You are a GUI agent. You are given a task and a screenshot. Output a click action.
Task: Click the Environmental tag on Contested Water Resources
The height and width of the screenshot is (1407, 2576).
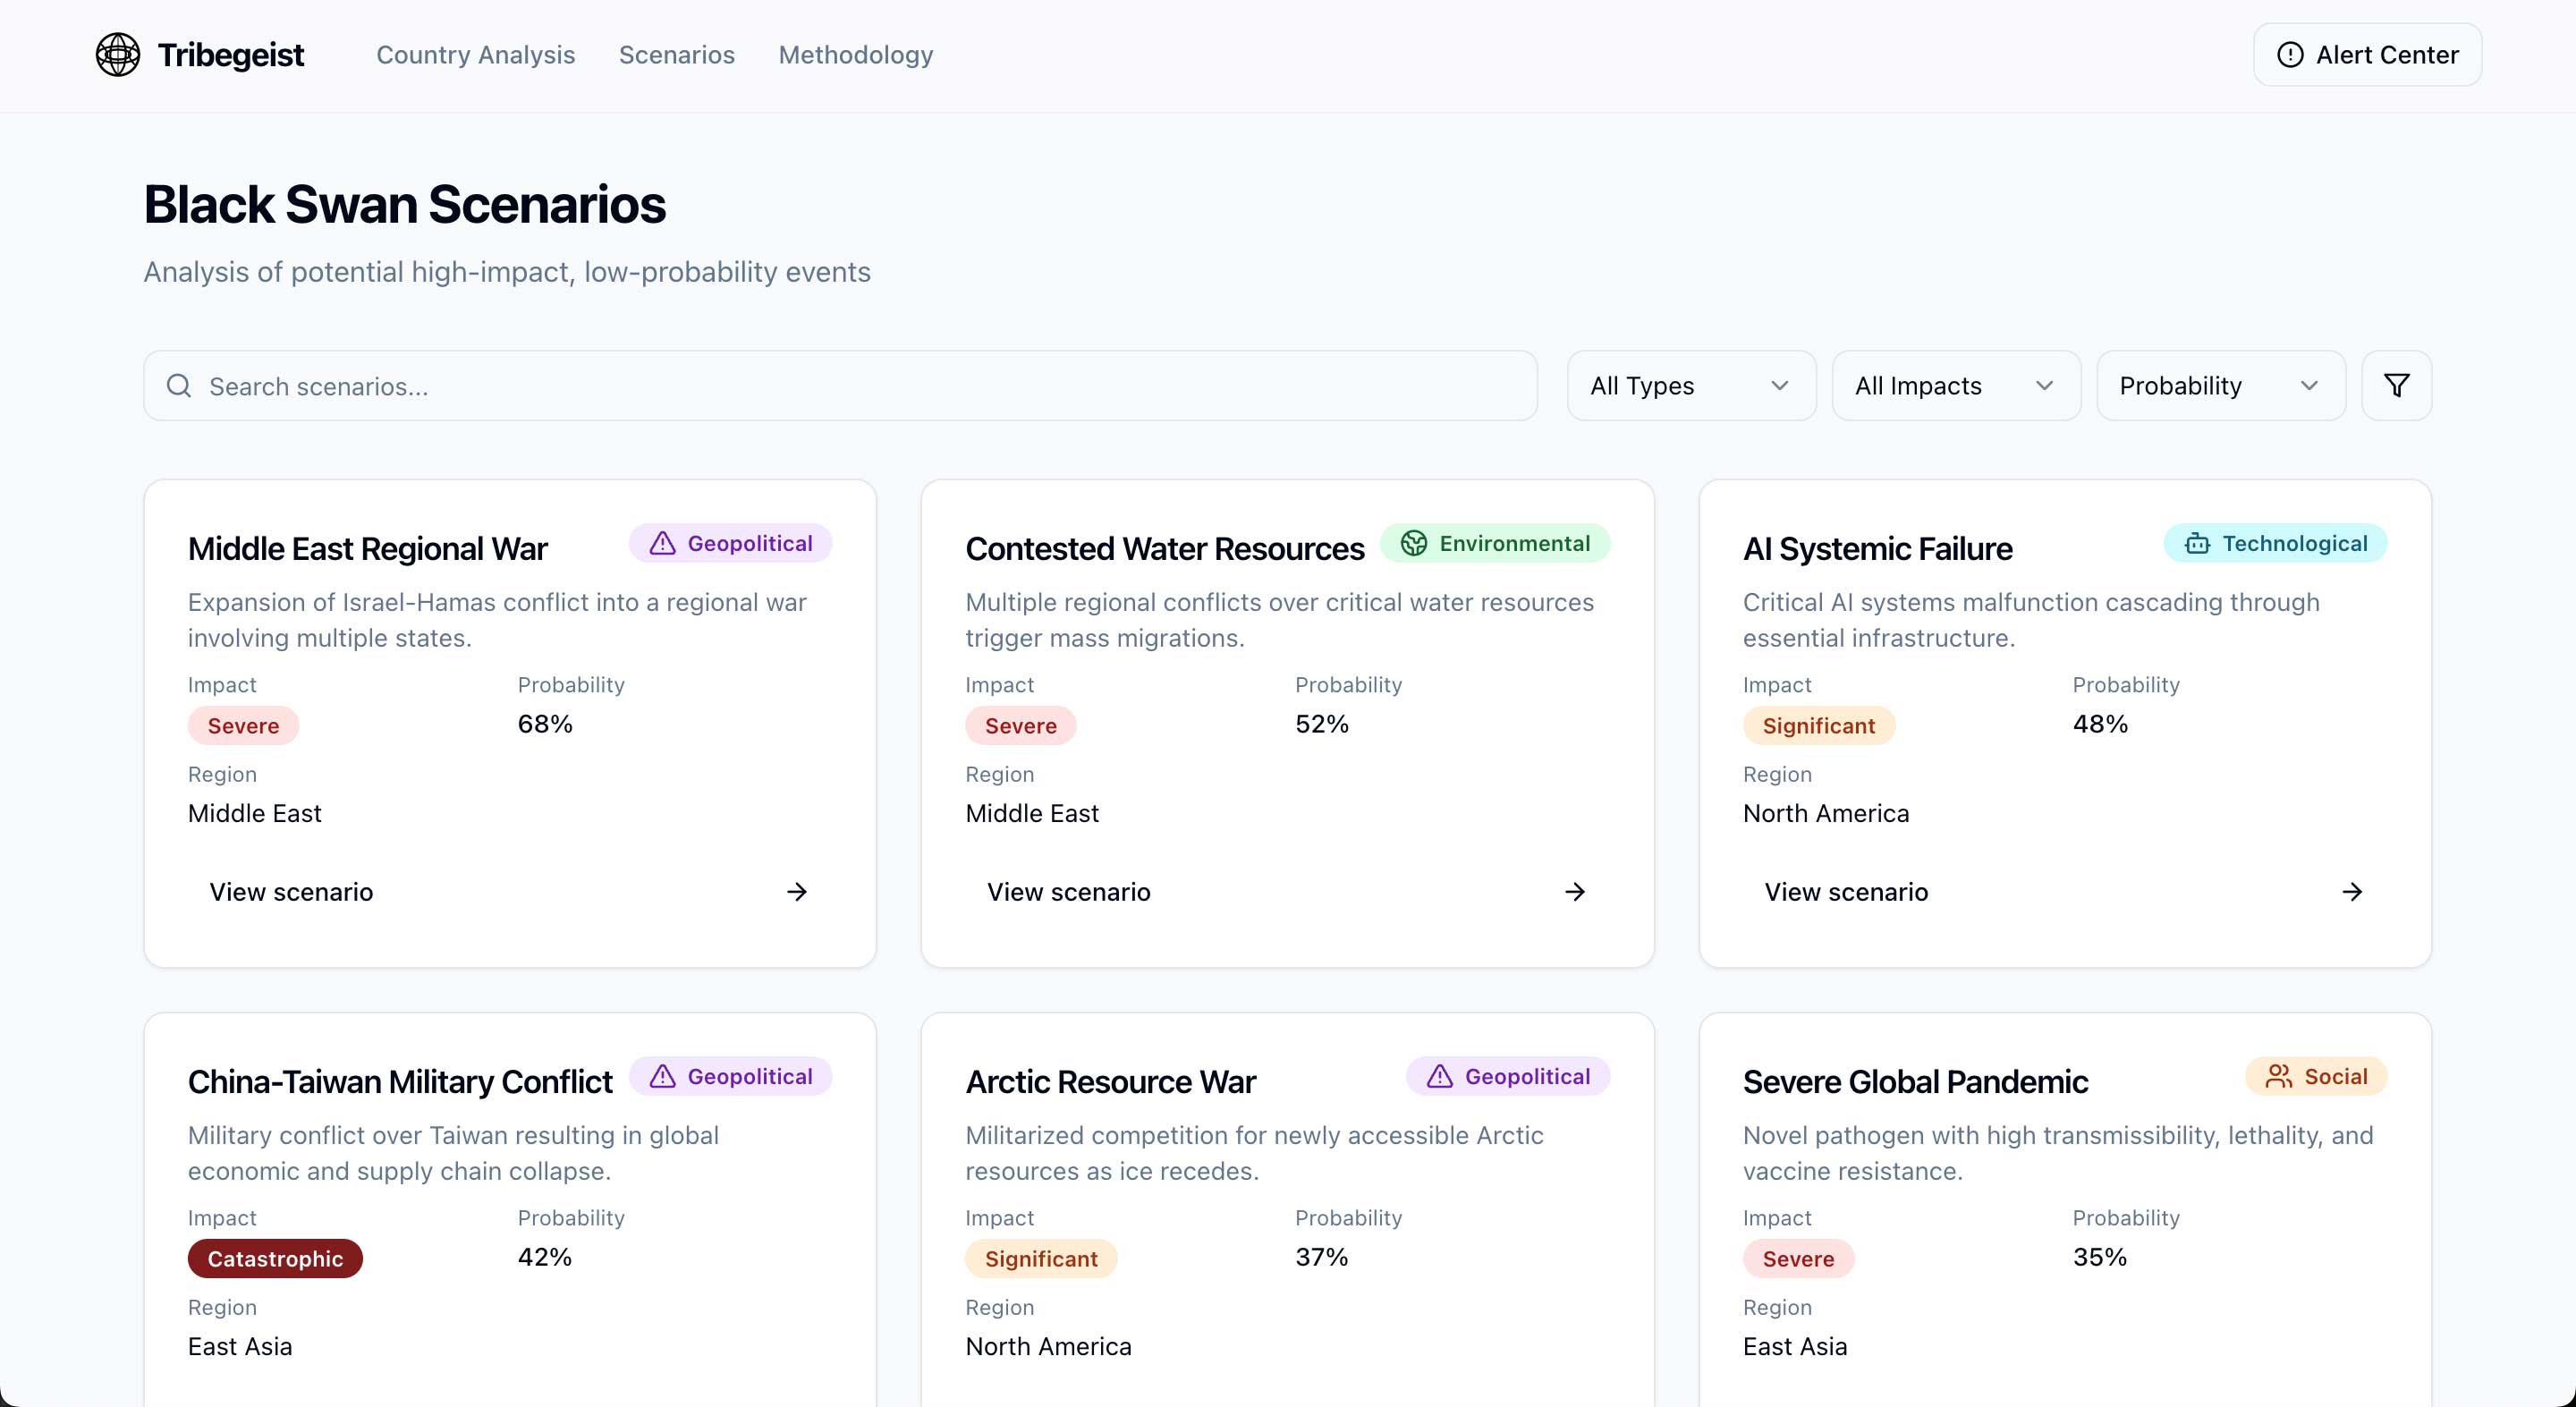click(x=1495, y=543)
